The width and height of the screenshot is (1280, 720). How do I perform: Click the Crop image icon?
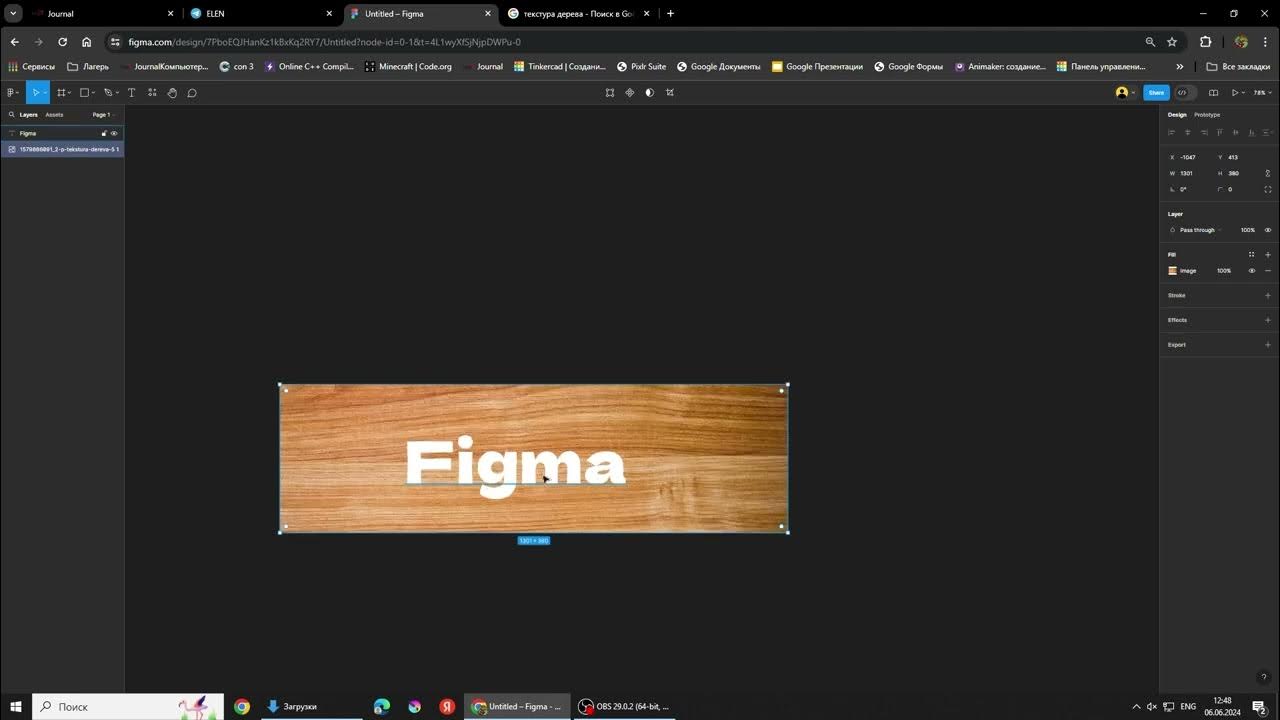coord(670,93)
